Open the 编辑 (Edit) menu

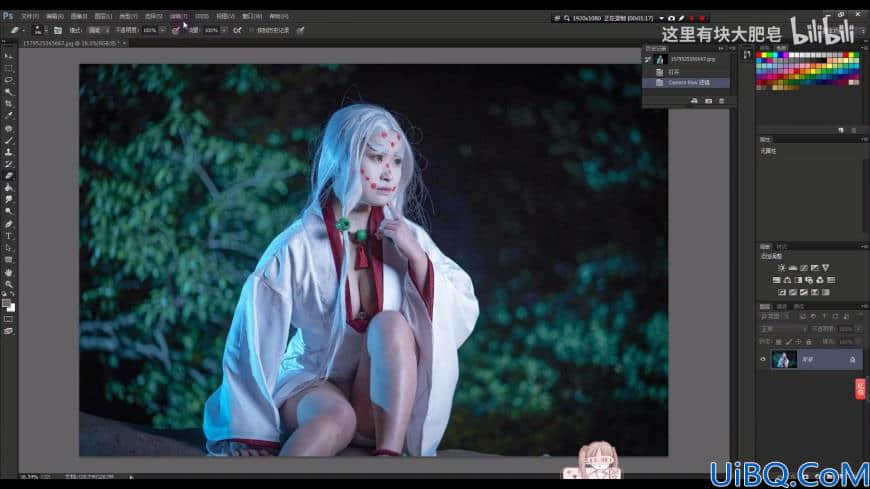coord(54,16)
